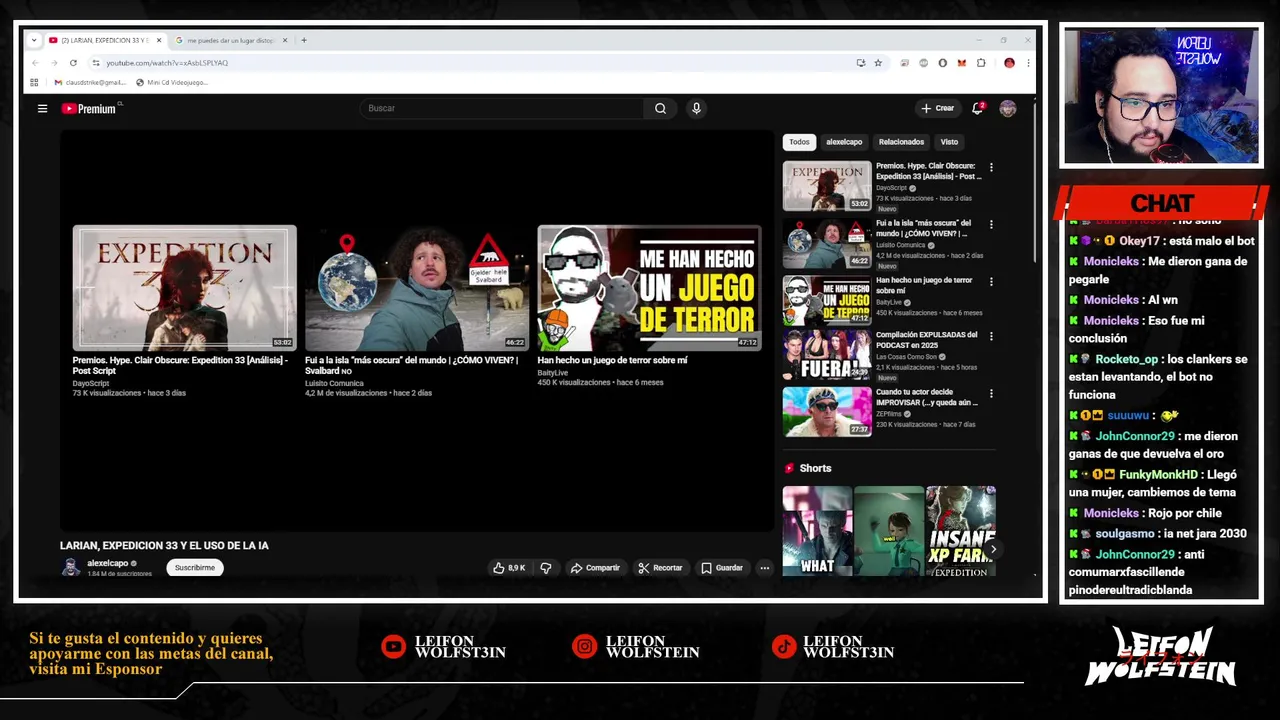Reload the page in Chrome
The height and width of the screenshot is (720, 1280).
[74, 62]
